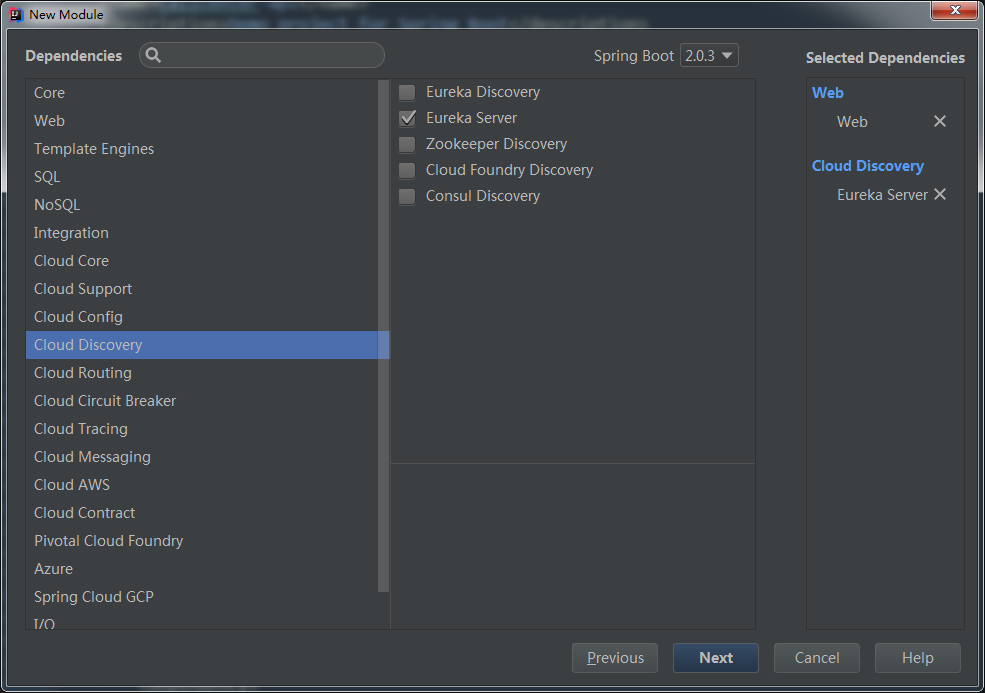Open the Spring Boot version dropdown

coord(709,55)
